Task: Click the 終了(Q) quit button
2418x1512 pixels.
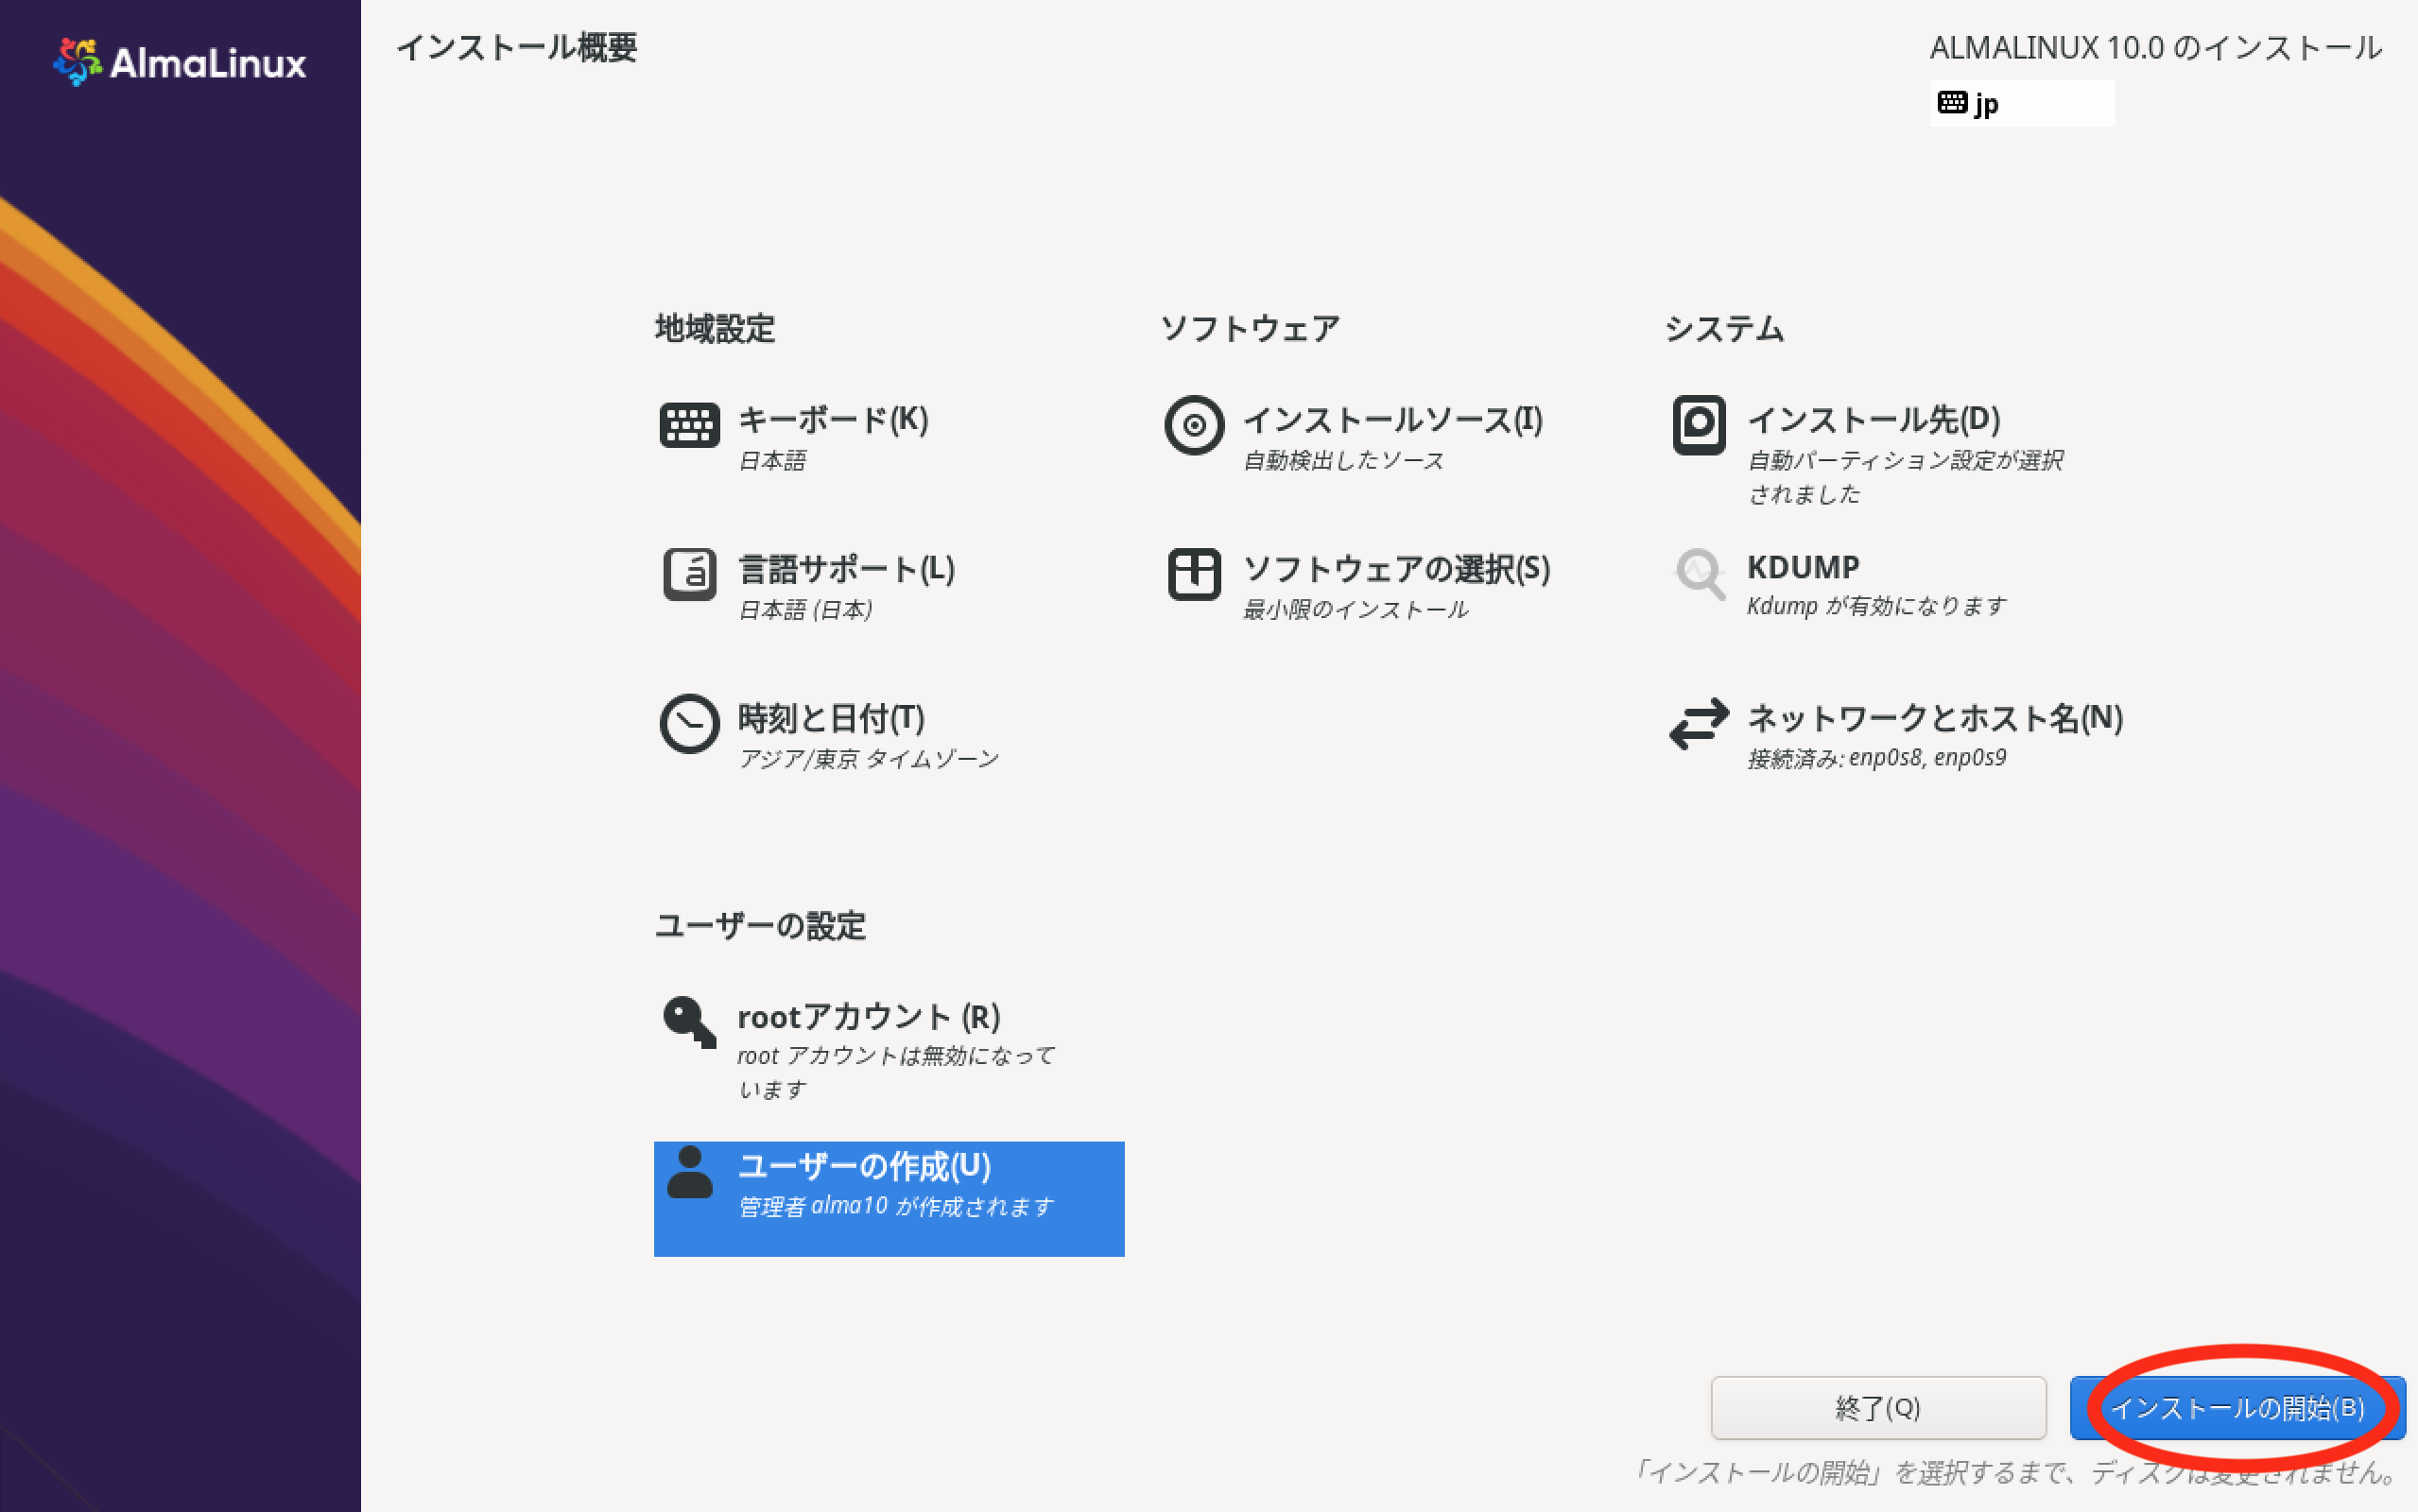Action: click(x=1878, y=1408)
